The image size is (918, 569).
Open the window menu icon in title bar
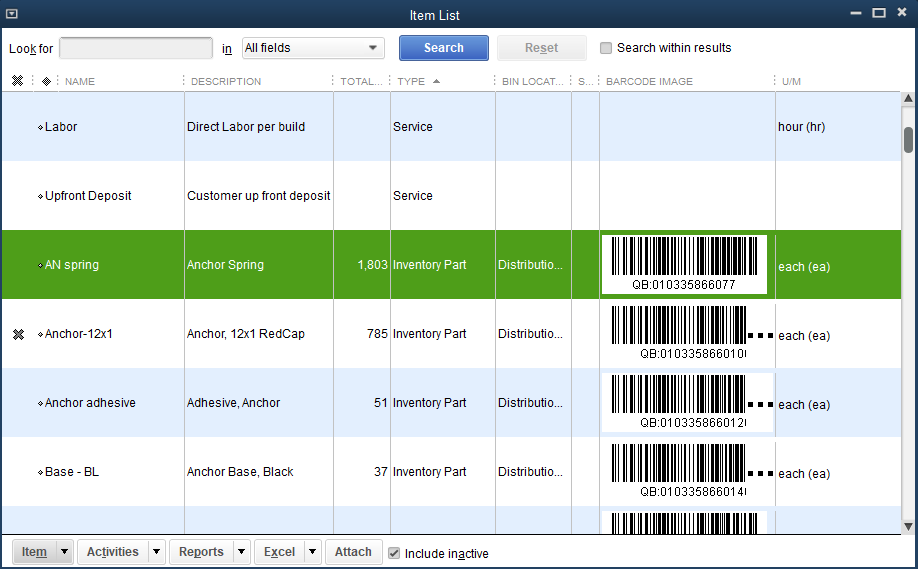coord(11,14)
